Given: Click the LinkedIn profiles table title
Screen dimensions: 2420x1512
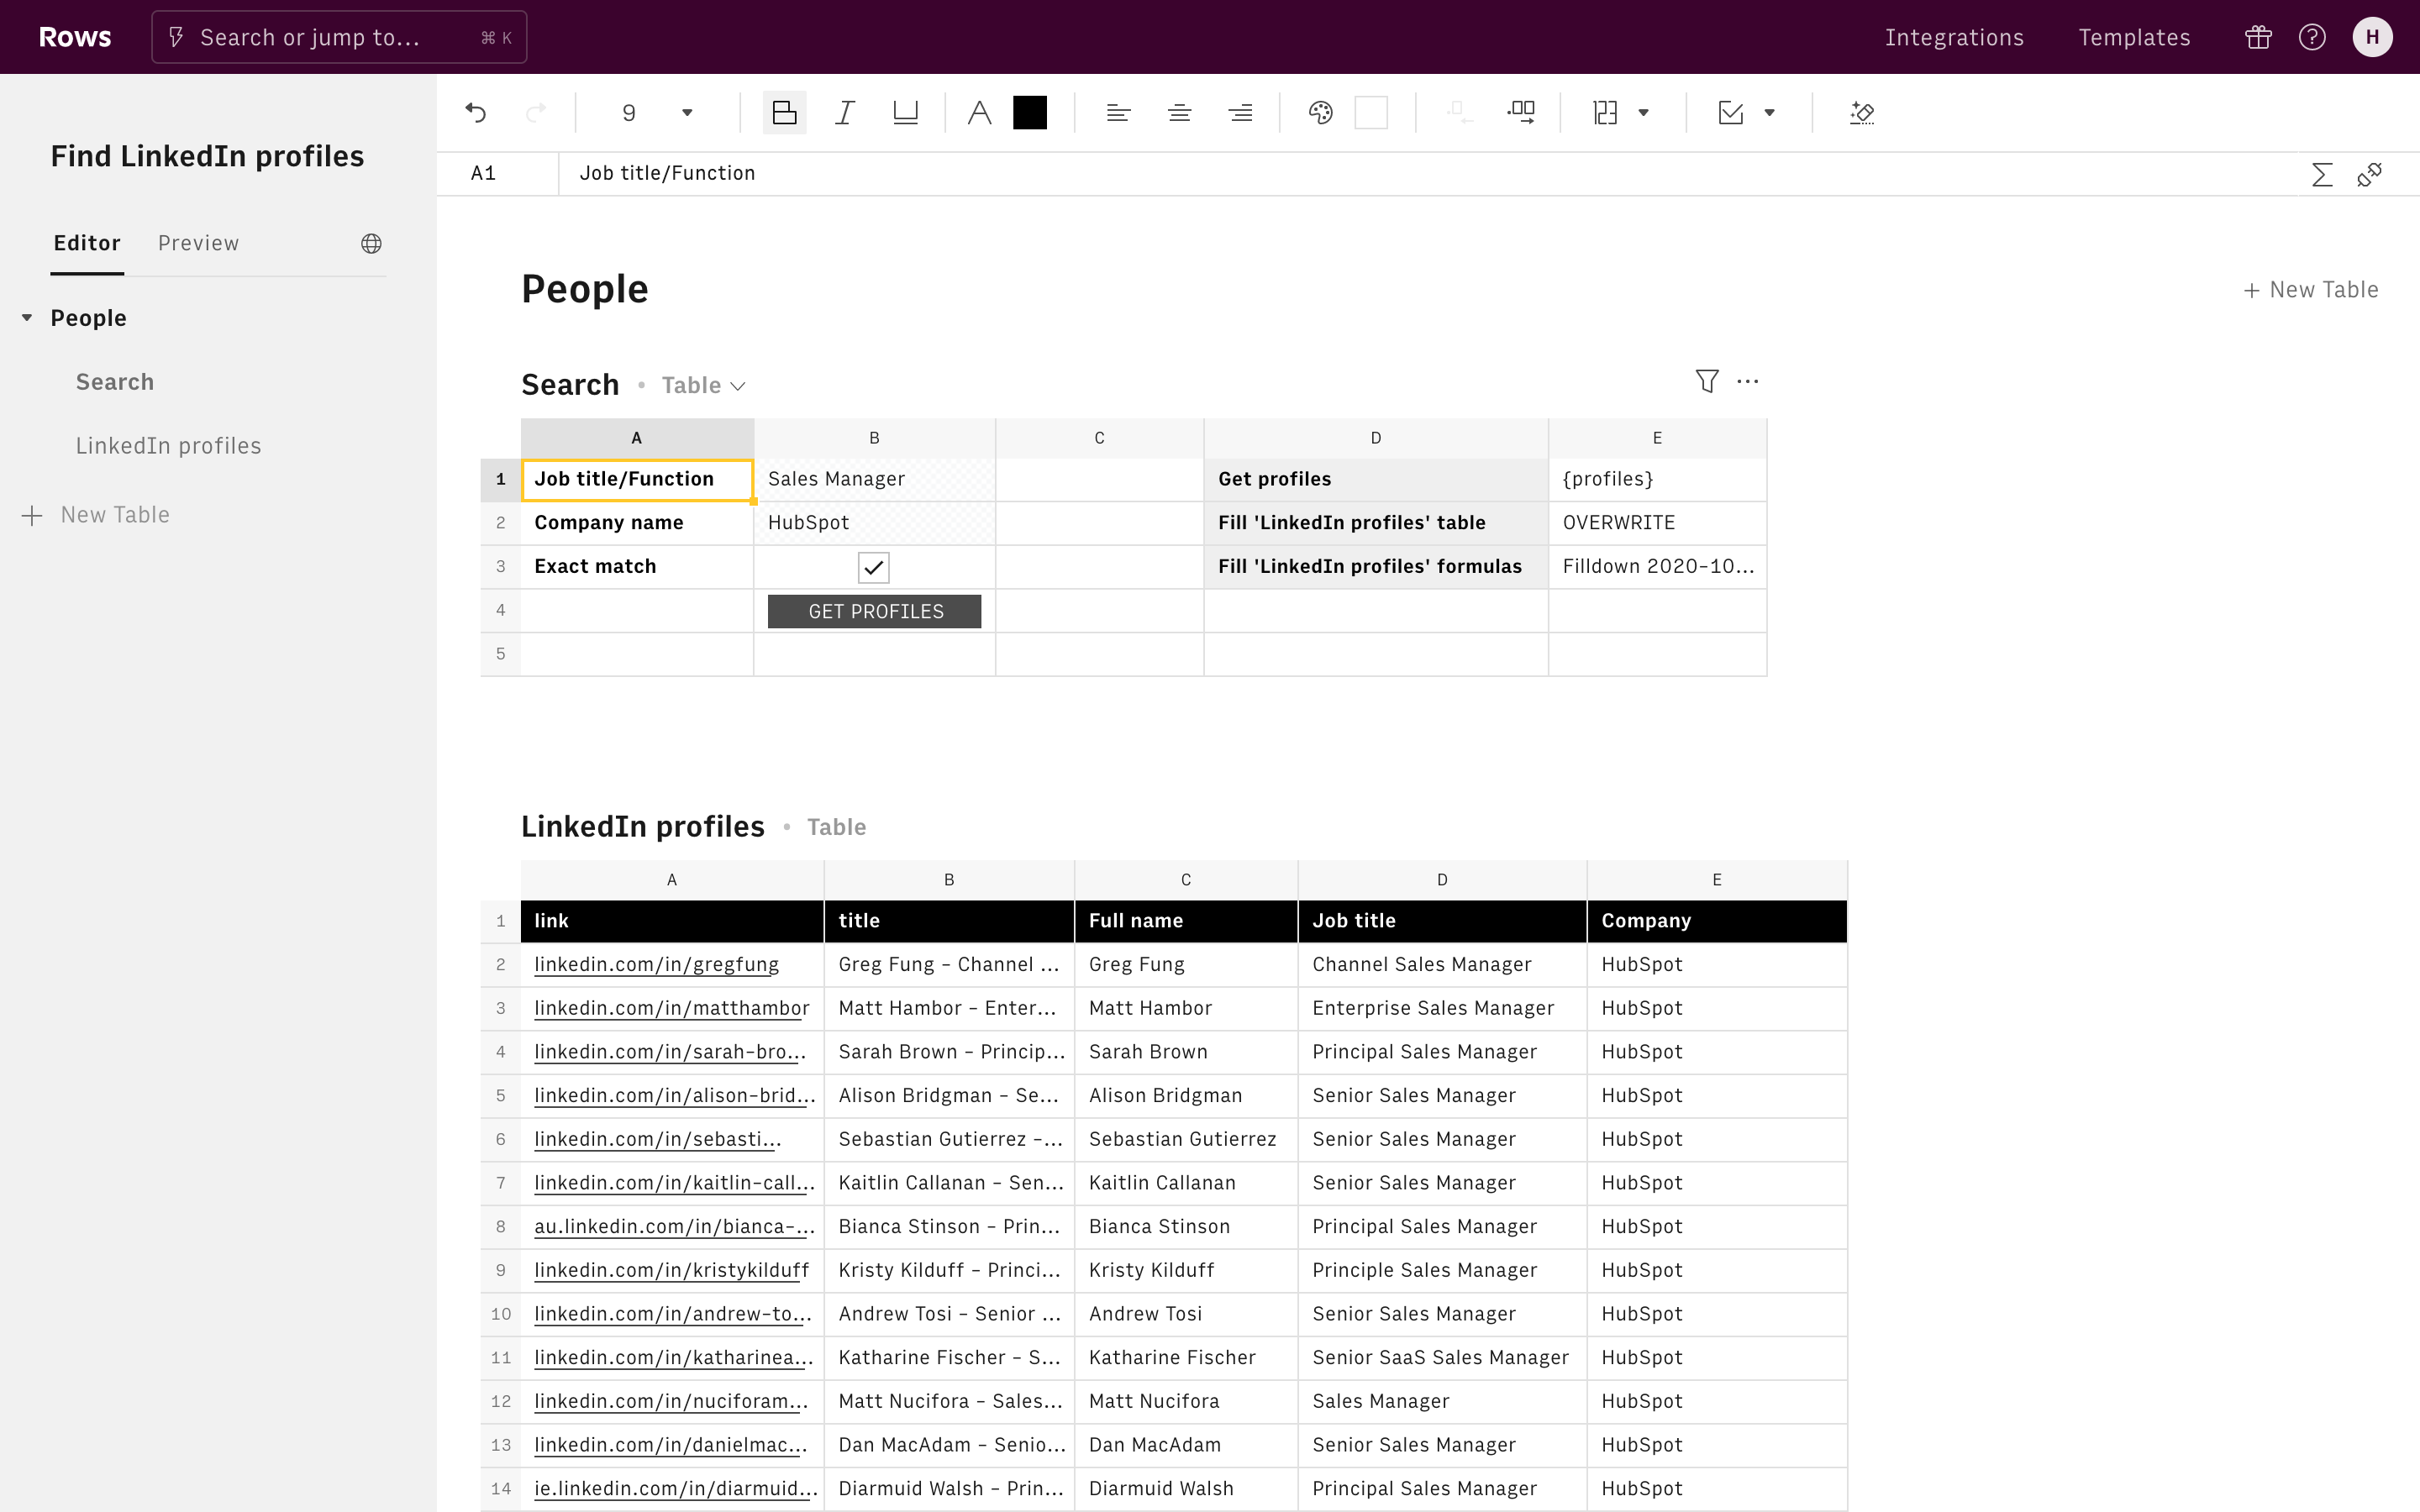Looking at the screenshot, I should (643, 827).
